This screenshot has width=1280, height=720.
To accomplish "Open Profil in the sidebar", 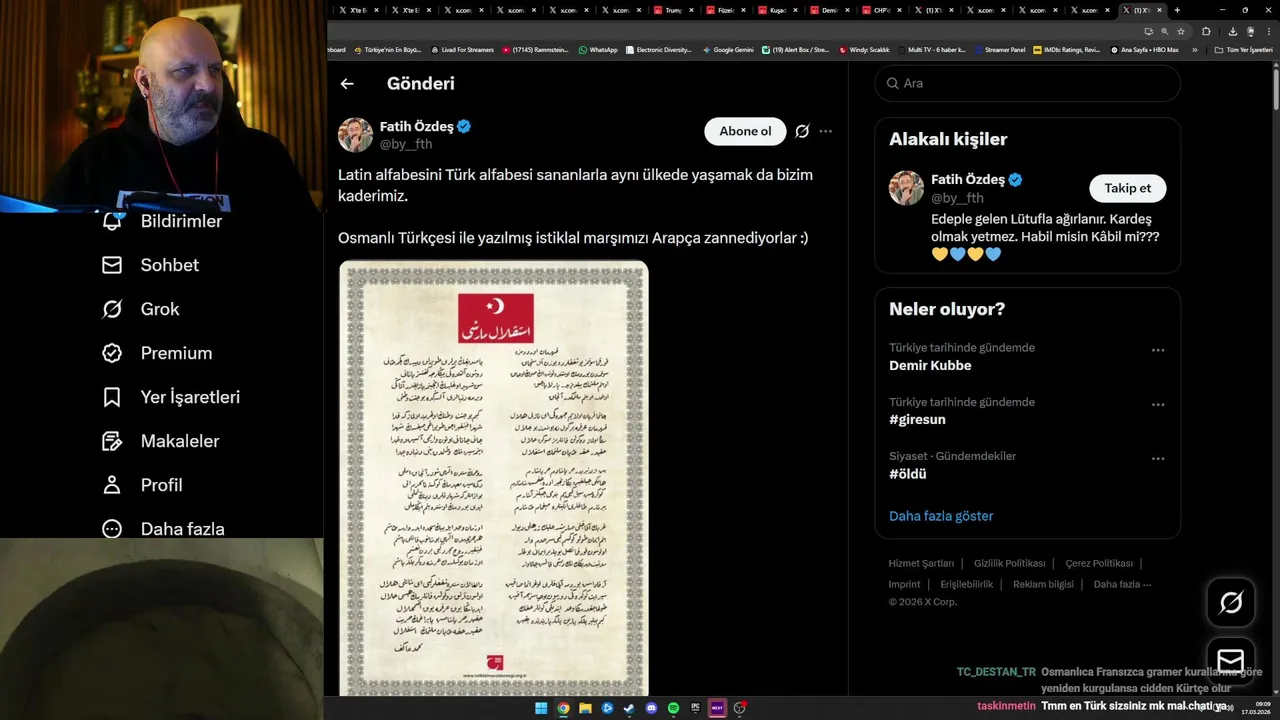I will (142, 485).
